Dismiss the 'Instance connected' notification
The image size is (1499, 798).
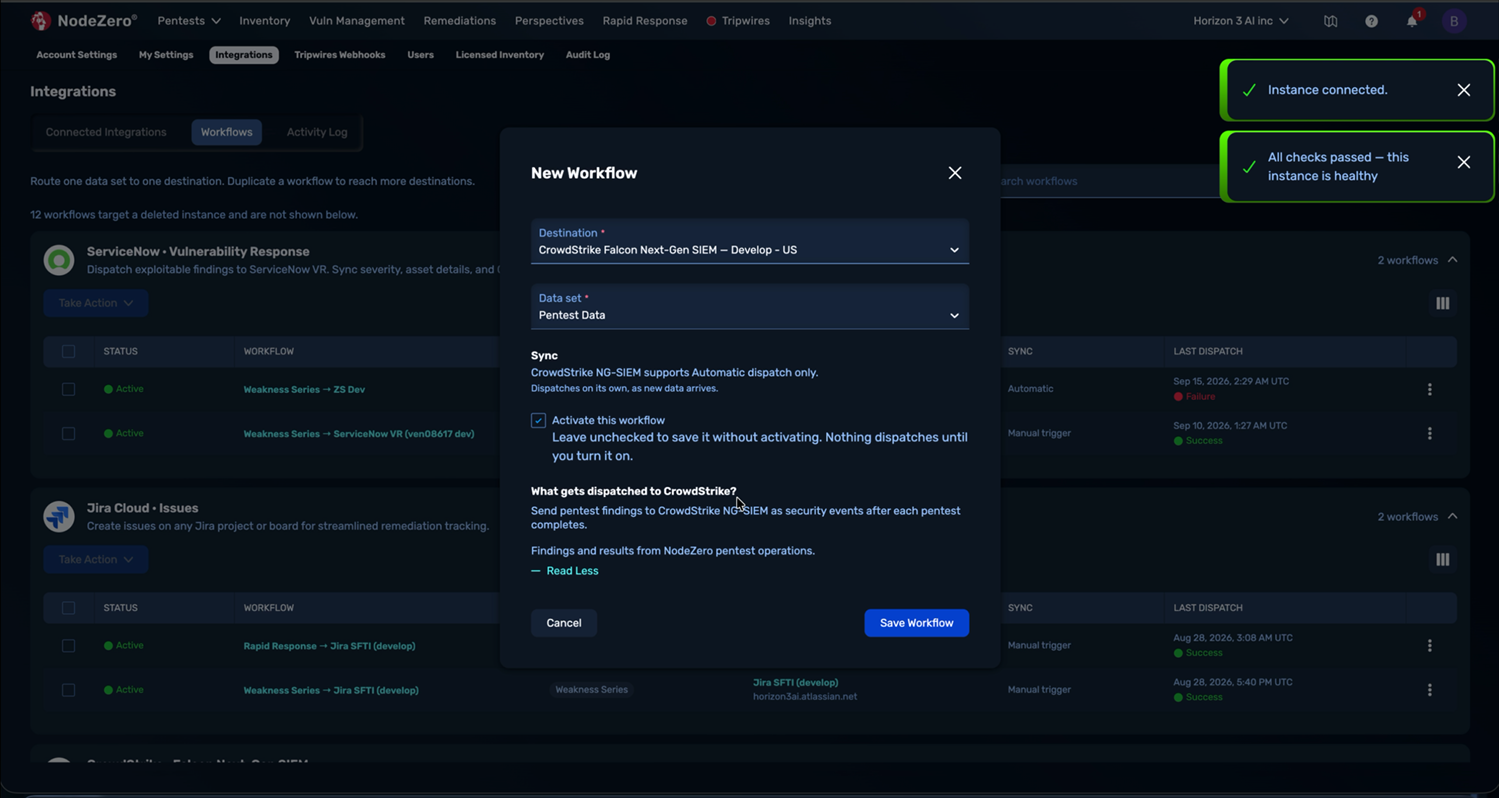(x=1463, y=90)
